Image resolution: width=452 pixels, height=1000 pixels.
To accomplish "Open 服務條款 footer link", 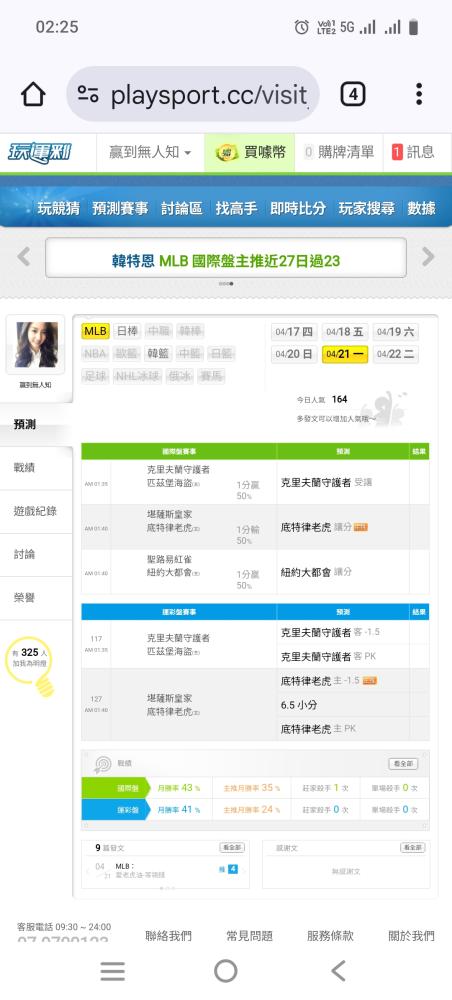I will coord(330,936).
